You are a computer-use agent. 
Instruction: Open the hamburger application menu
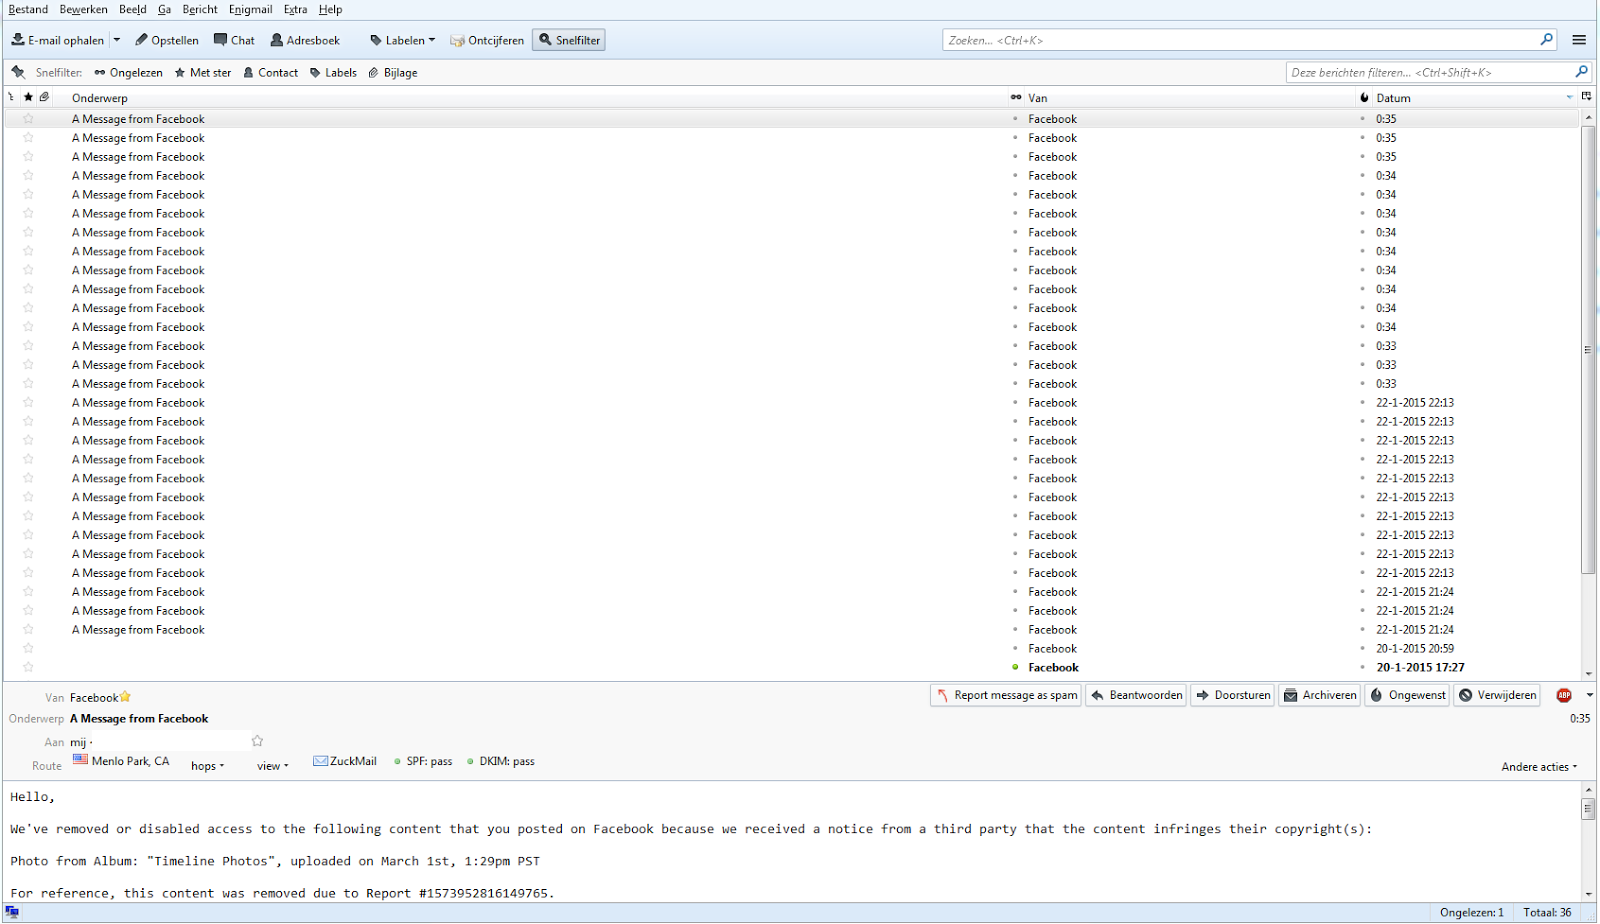[1579, 40]
